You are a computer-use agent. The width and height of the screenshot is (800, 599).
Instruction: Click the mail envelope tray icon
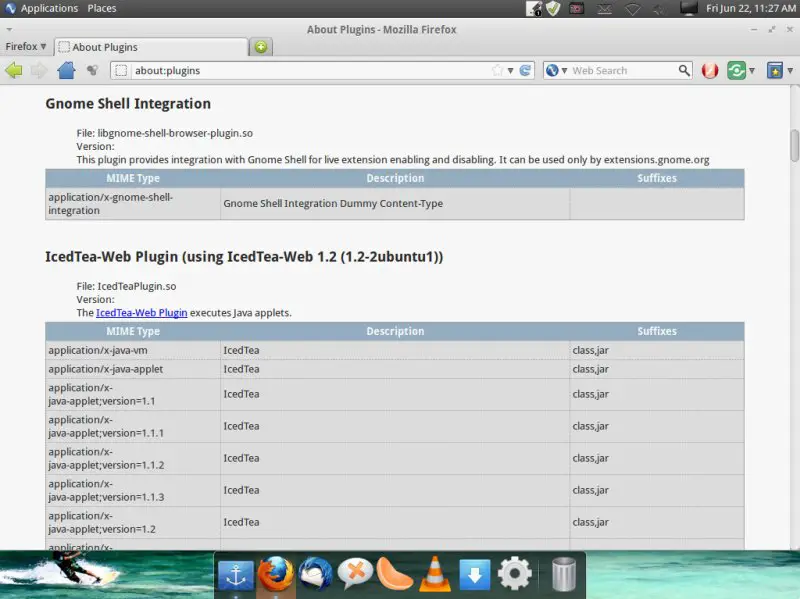(x=605, y=9)
